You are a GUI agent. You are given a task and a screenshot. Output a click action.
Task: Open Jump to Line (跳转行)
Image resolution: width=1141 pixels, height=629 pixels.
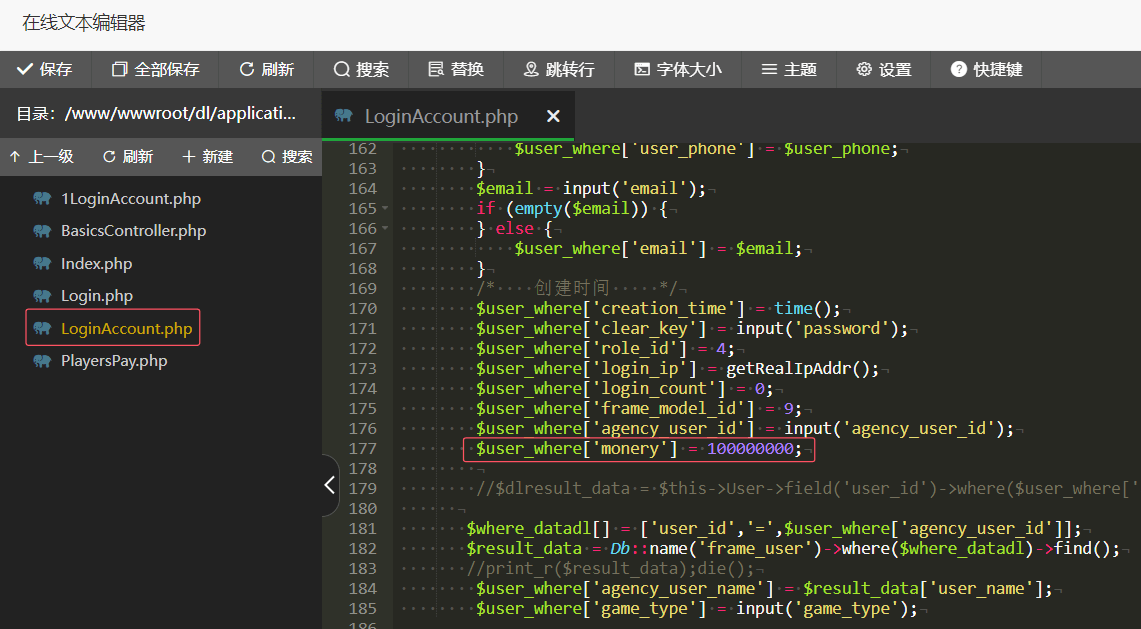point(559,69)
